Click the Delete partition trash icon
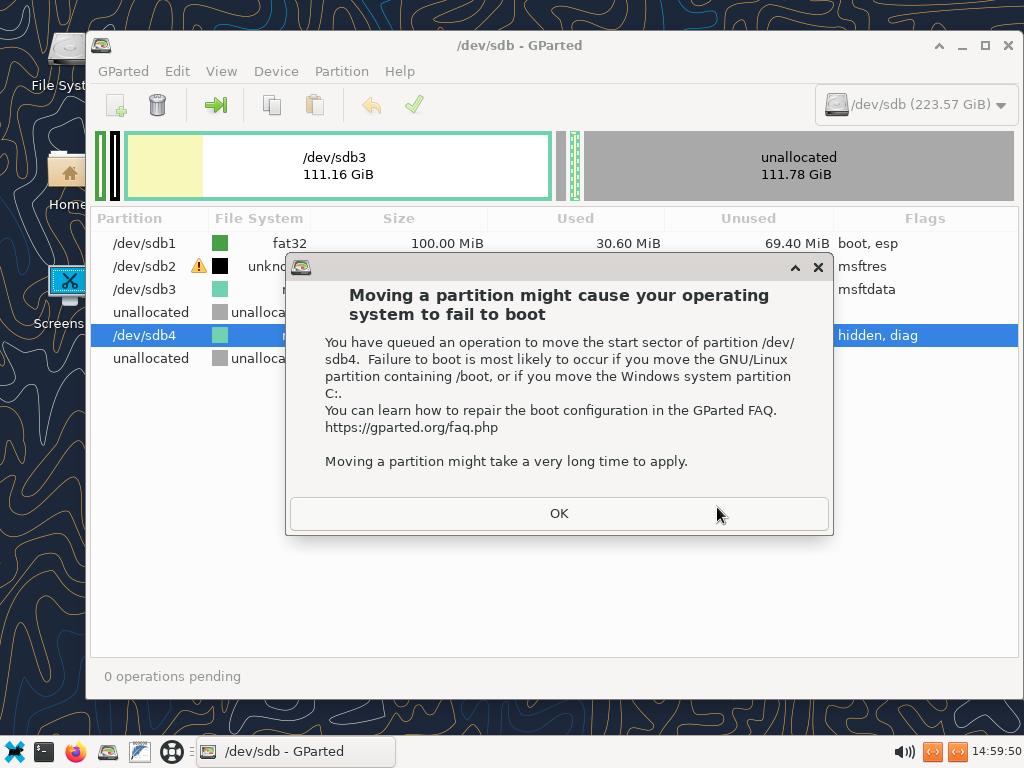Image resolution: width=1024 pixels, height=768 pixels. pyautogui.click(x=157, y=105)
